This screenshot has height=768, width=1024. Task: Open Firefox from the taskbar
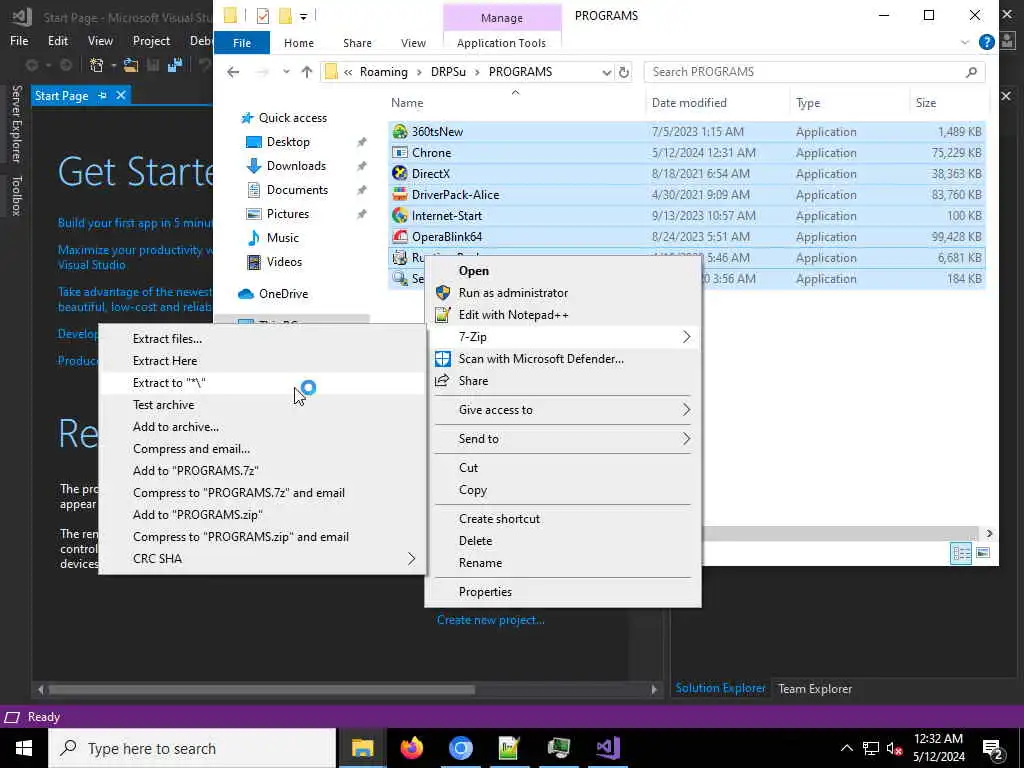tap(411, 748)
